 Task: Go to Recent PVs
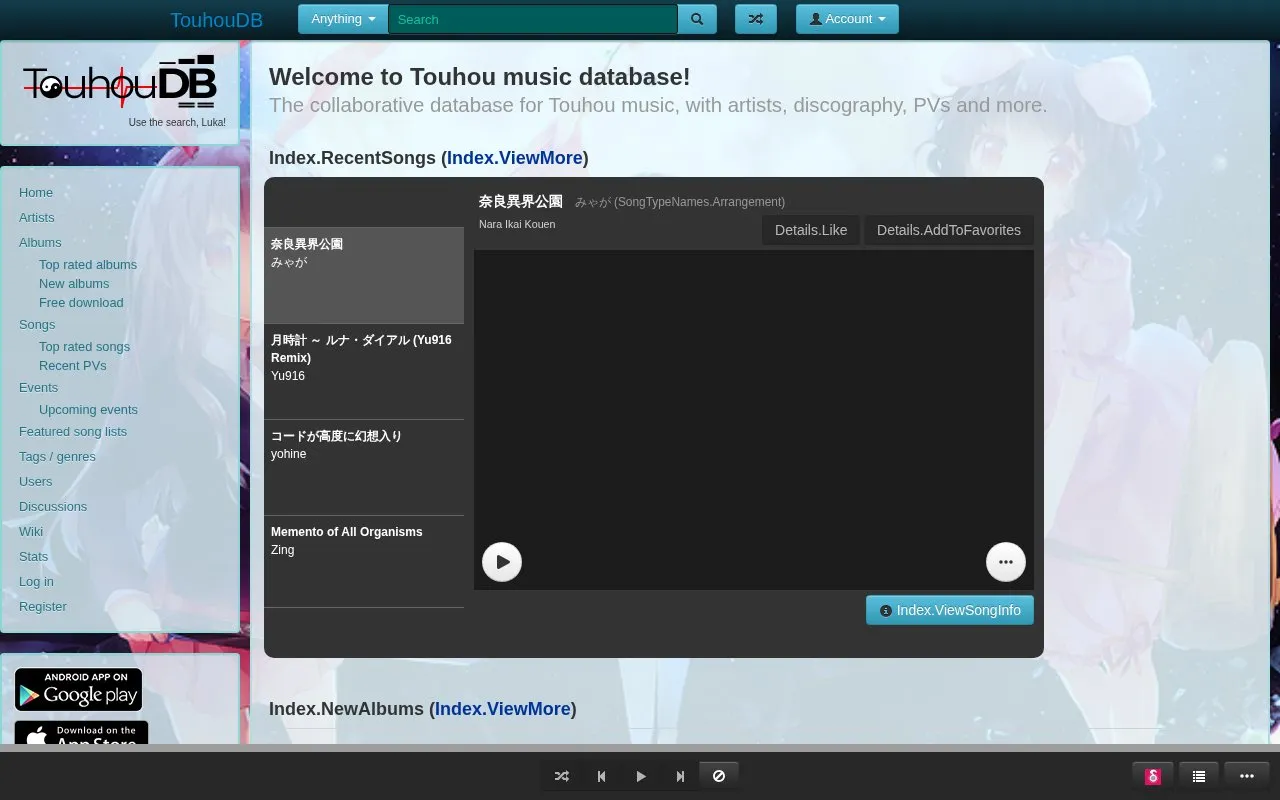click(73, 366)
